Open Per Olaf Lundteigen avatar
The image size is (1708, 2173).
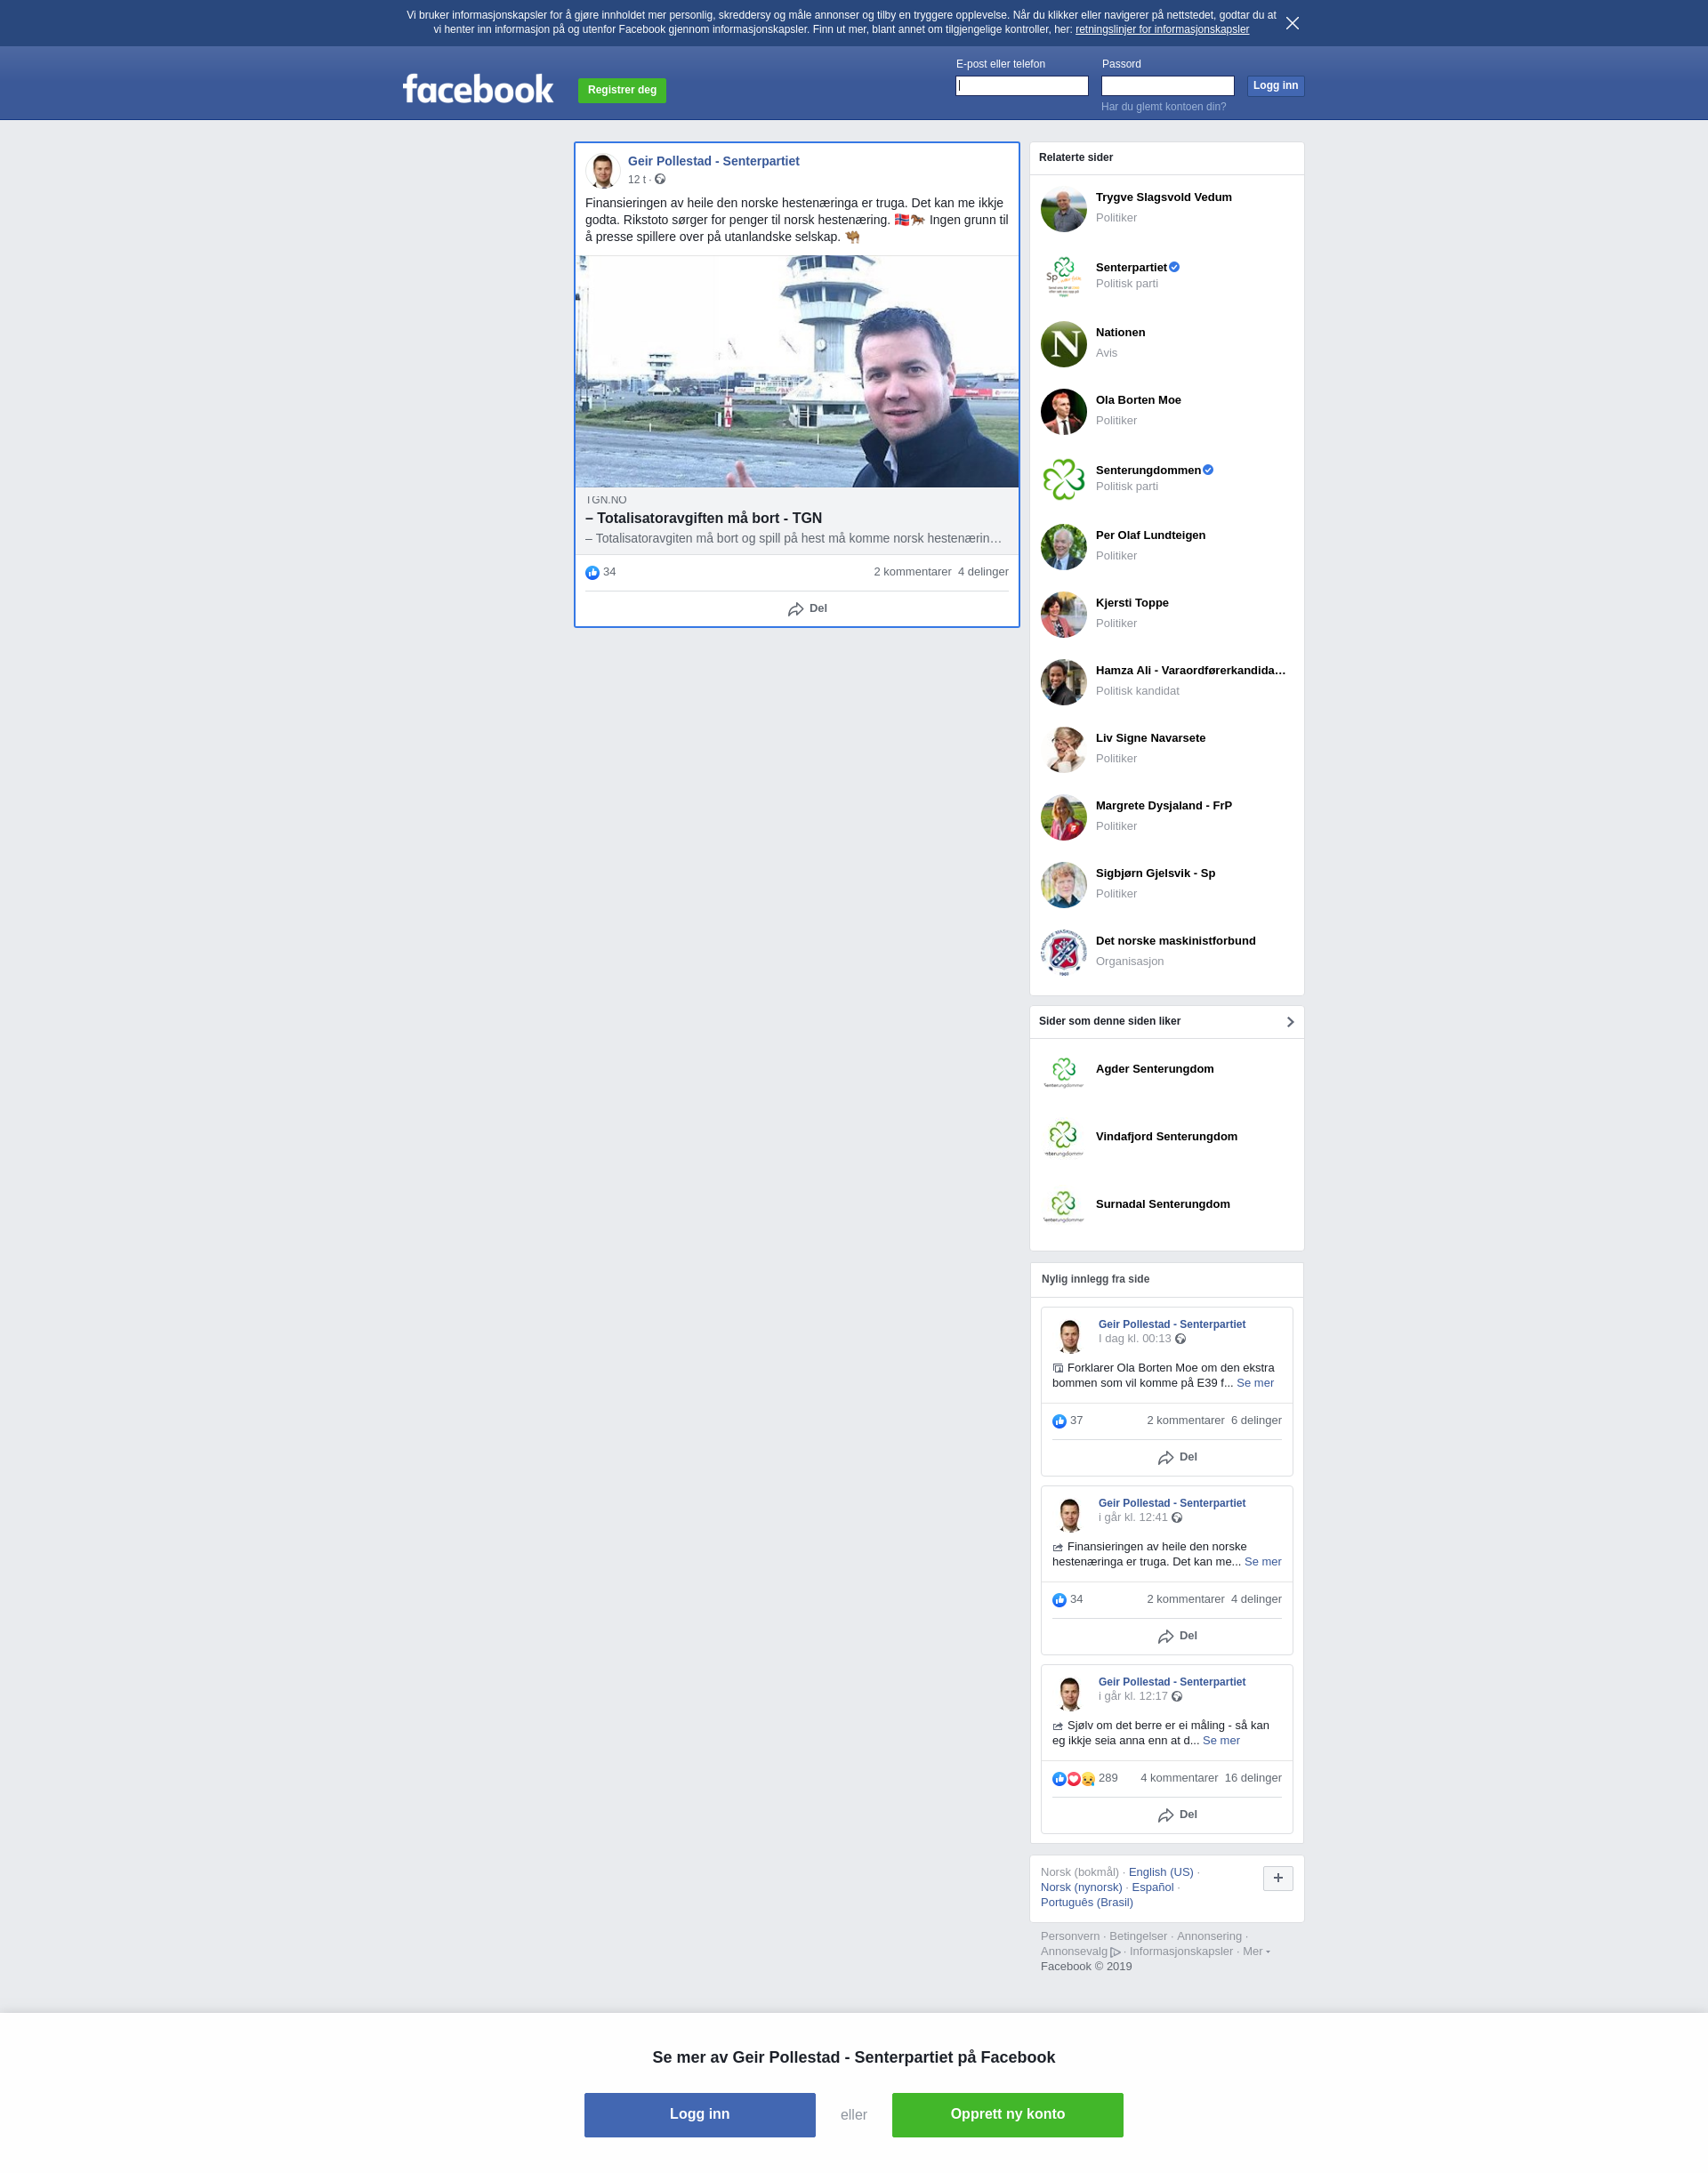[1063, 546]
